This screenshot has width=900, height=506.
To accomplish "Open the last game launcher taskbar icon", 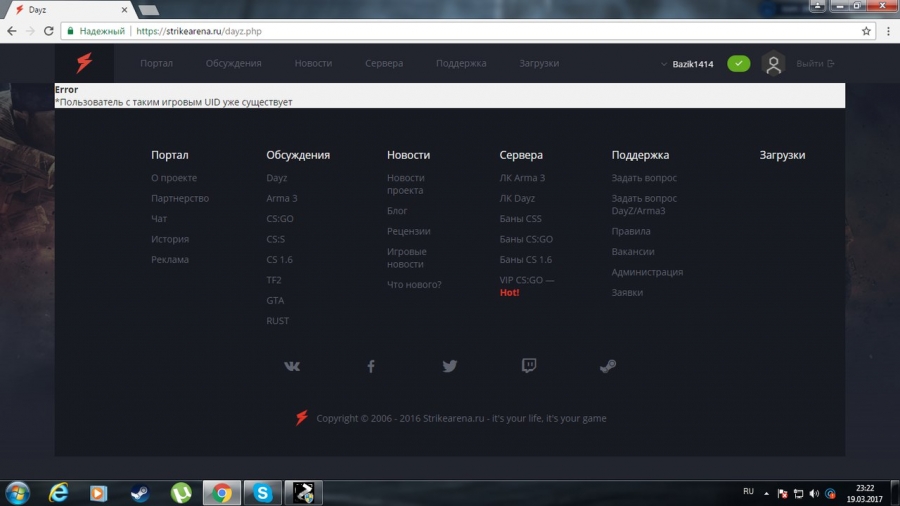I will (x=304, y=493).
